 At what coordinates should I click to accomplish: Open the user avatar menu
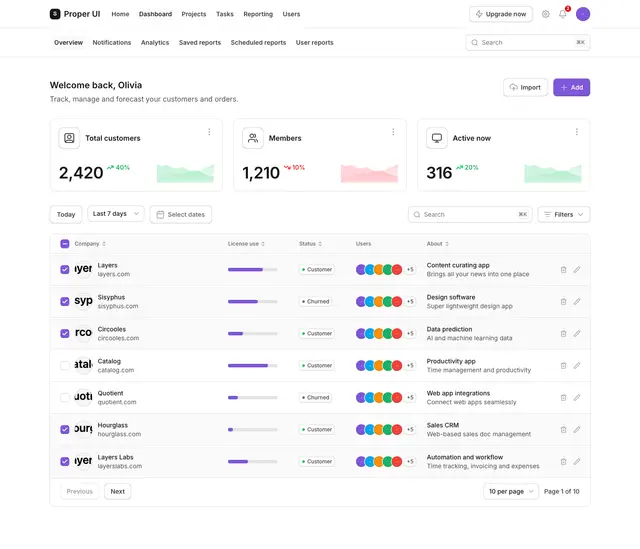point(582,14)
